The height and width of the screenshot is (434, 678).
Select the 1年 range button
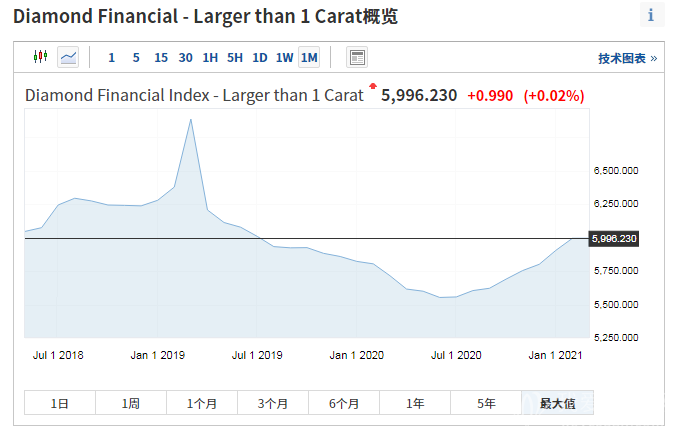415,403
